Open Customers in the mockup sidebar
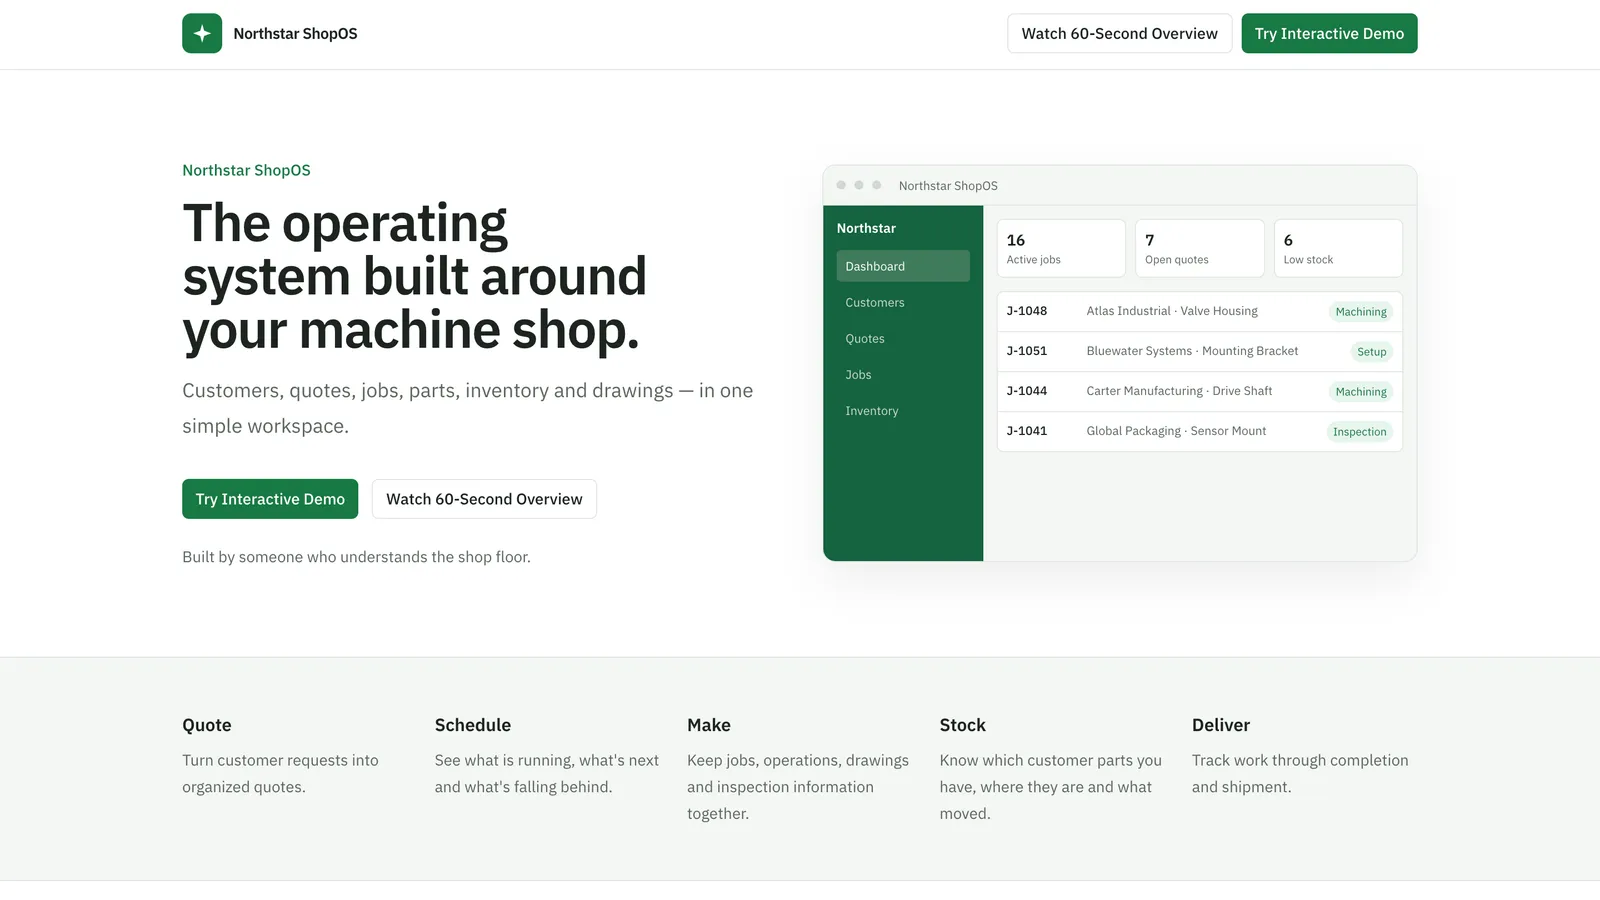Image resolution: width=1600 pixels, height=900 pixels. pos(903,302)
